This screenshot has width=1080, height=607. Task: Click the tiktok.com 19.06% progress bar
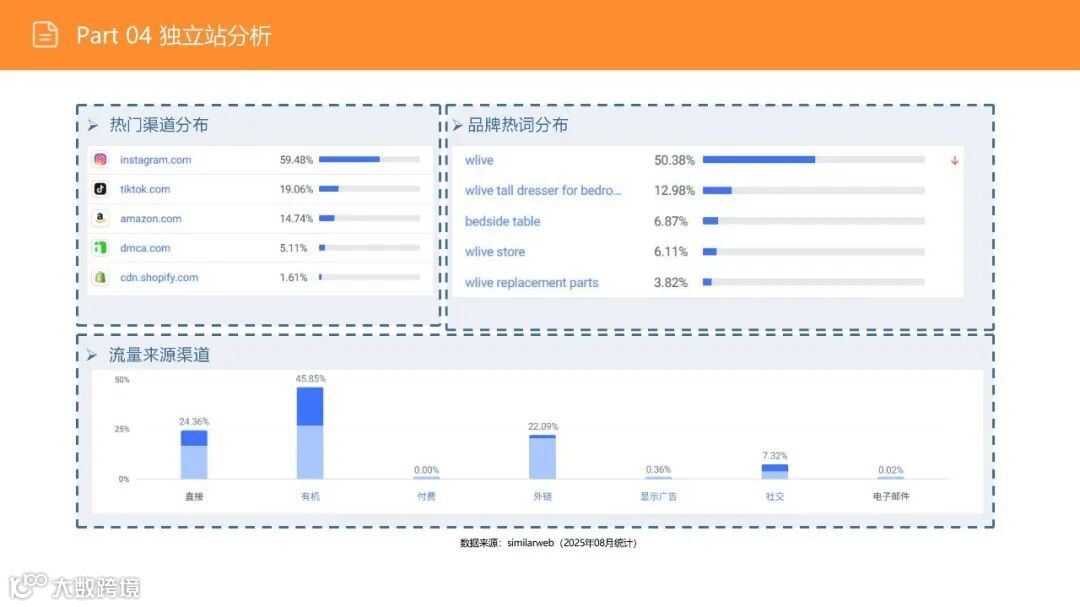click(369, 189)
